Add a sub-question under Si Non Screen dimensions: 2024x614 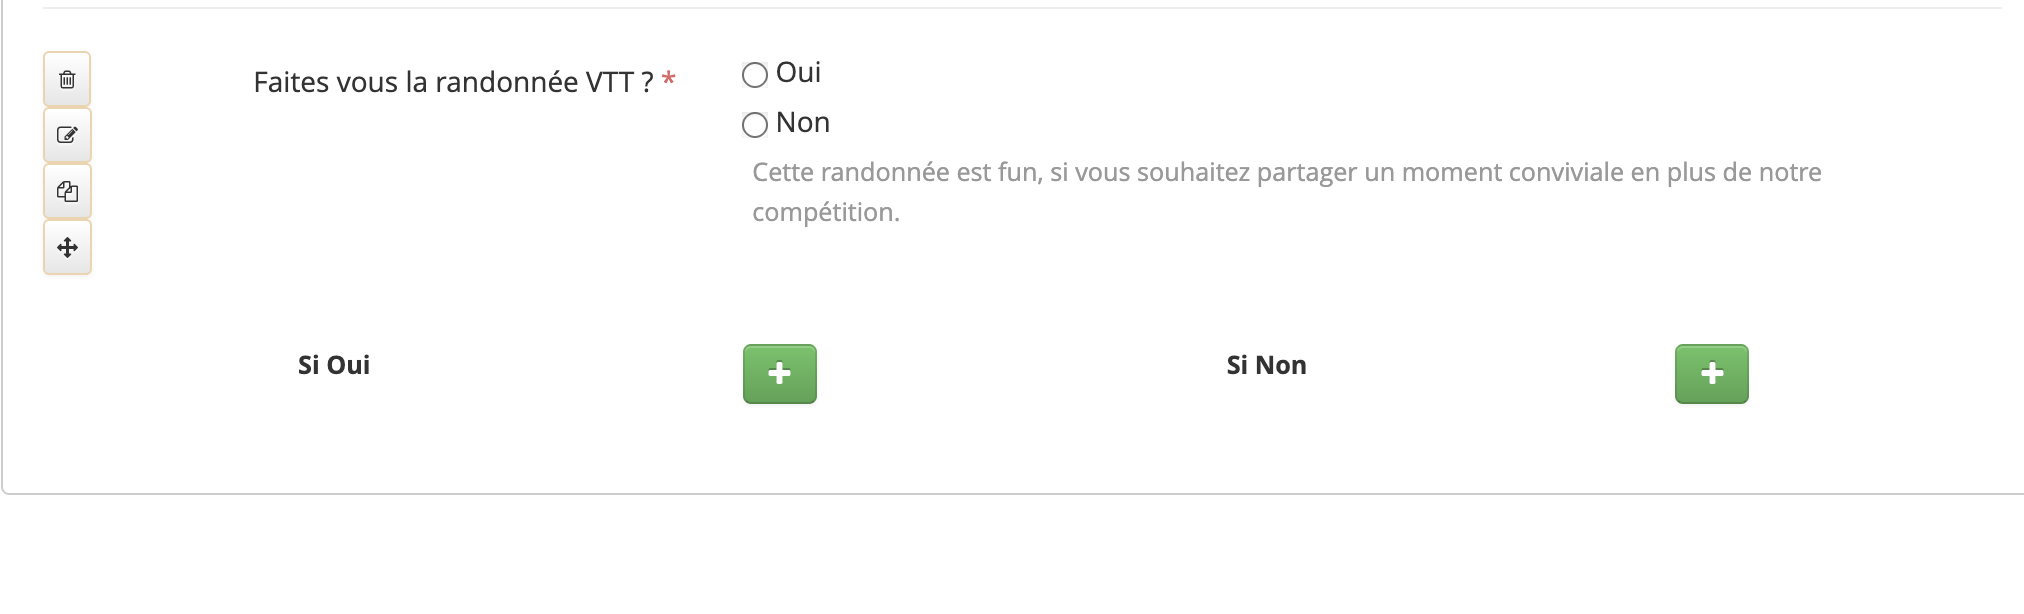tap(1712, 374)
